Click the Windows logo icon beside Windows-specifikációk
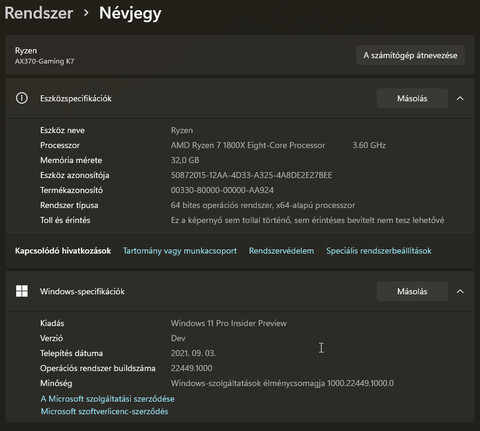Image resolution: width=480 pixels, height=431 pixels. click(22, 291)
